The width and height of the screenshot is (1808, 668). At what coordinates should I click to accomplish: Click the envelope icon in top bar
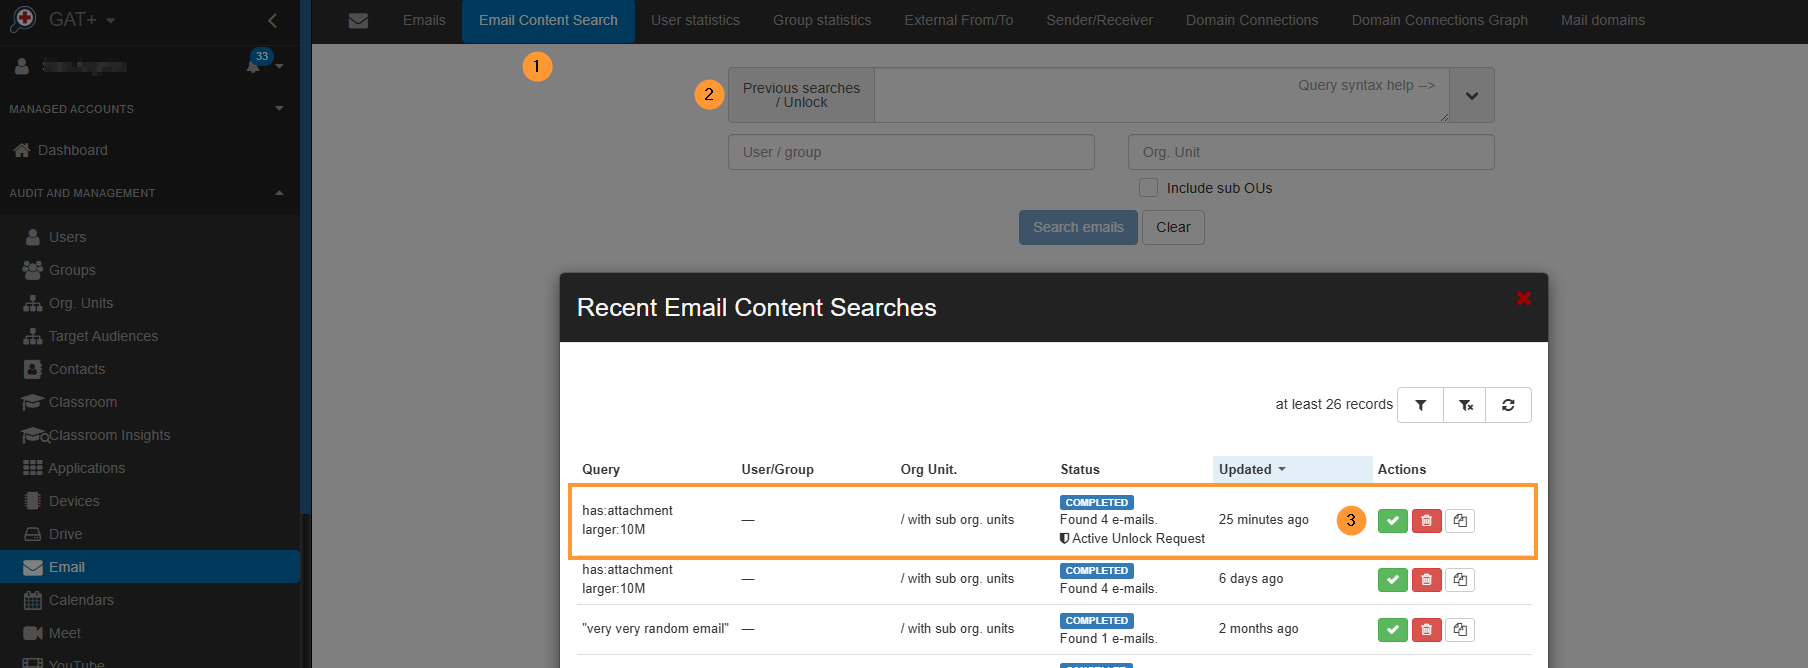(x=358, y=21)
